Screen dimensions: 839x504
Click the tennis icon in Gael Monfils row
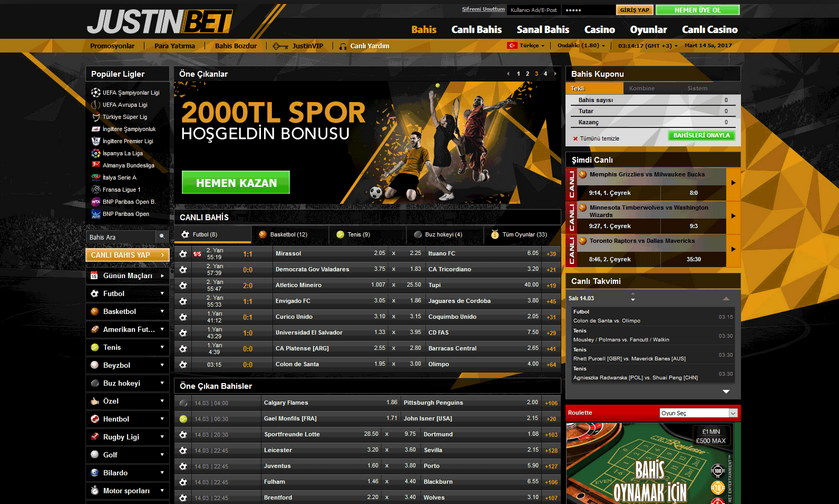(183, 419)
